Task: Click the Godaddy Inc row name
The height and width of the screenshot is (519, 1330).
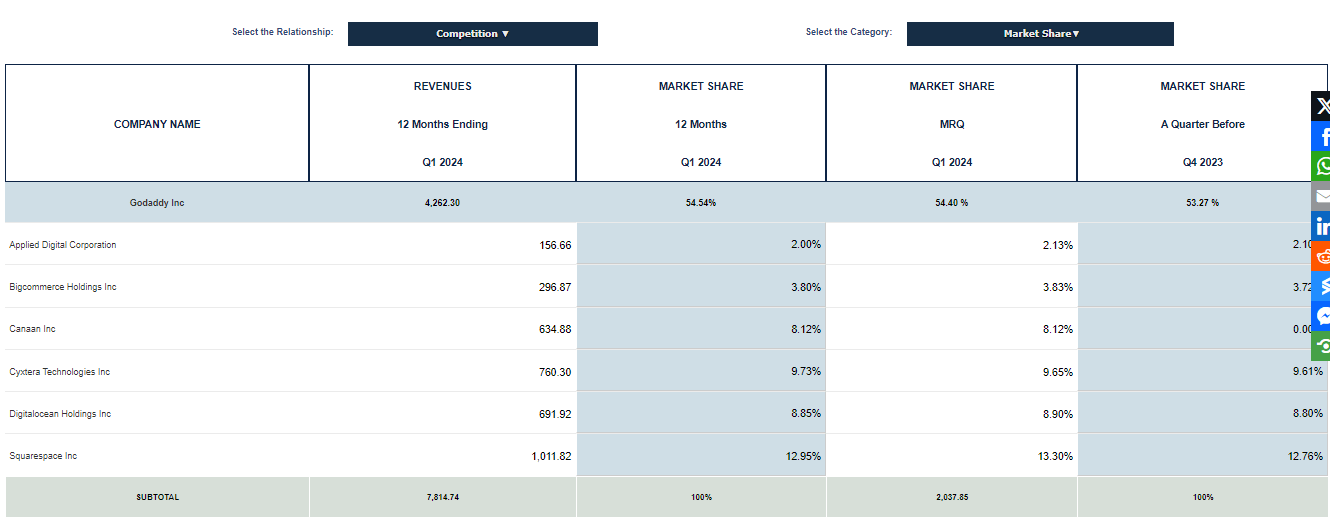Action: (157, 203)
